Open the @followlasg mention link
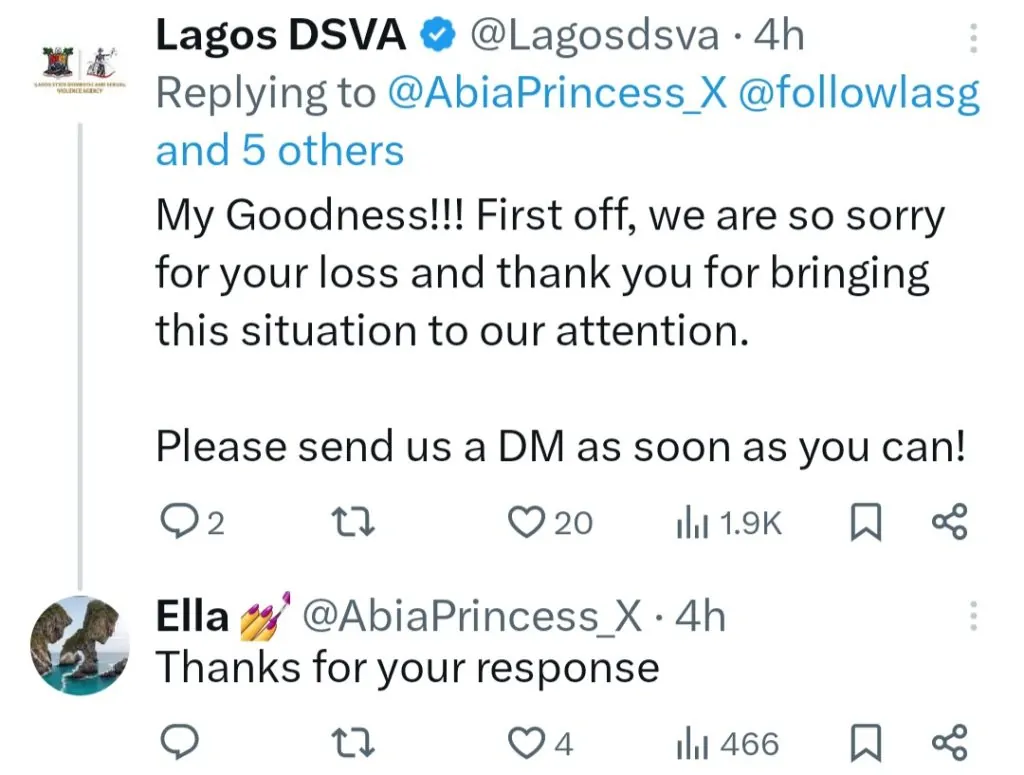This screenshot has width=1024, height=775. pyautogui.click(x=858, y=93)
